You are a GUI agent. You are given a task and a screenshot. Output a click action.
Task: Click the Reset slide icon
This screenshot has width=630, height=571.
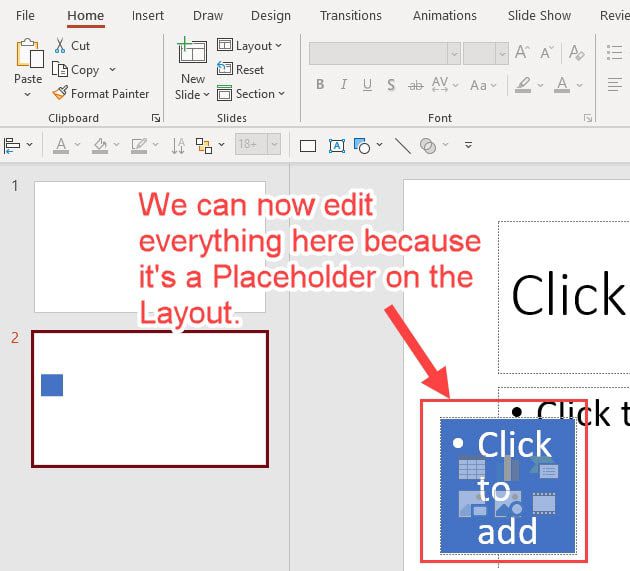tap(224, 68)
